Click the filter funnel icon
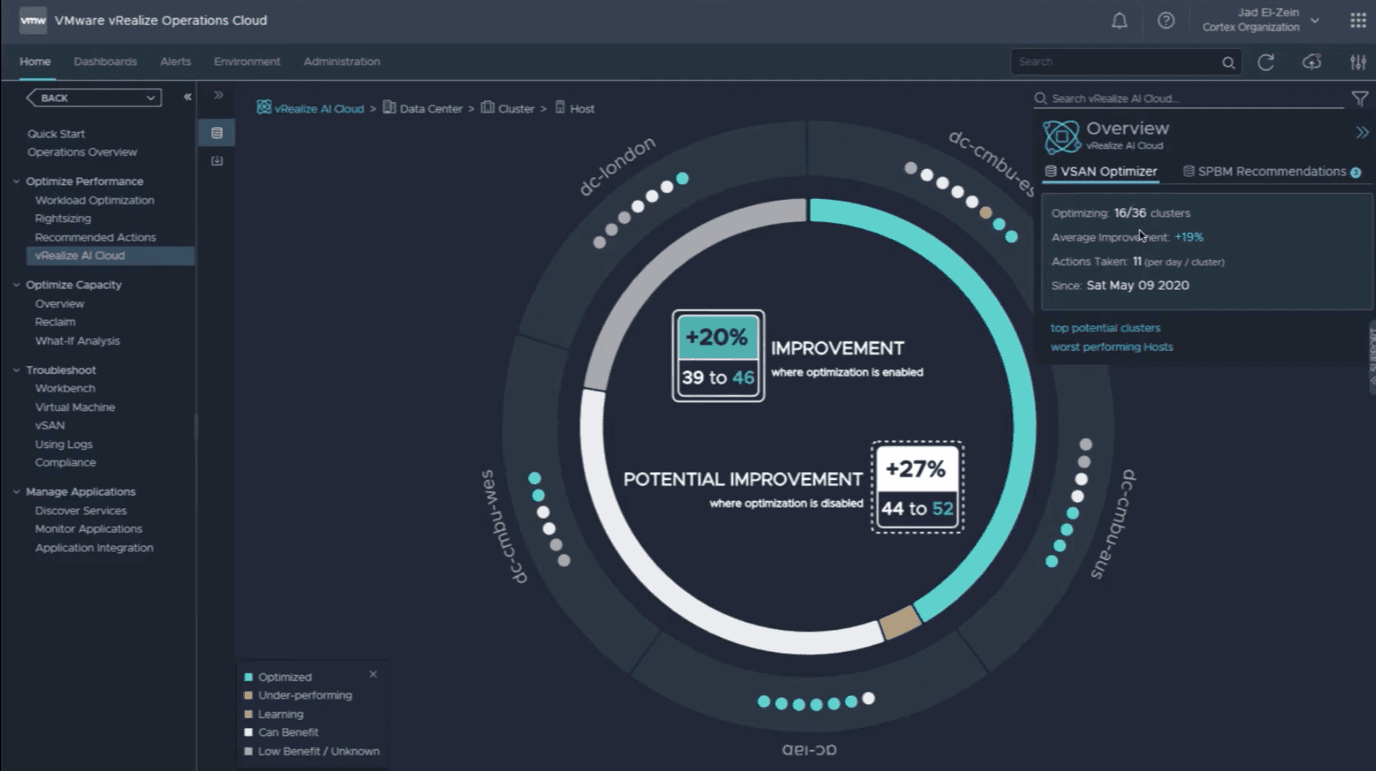1376x771 pixels. (1360, 98)
